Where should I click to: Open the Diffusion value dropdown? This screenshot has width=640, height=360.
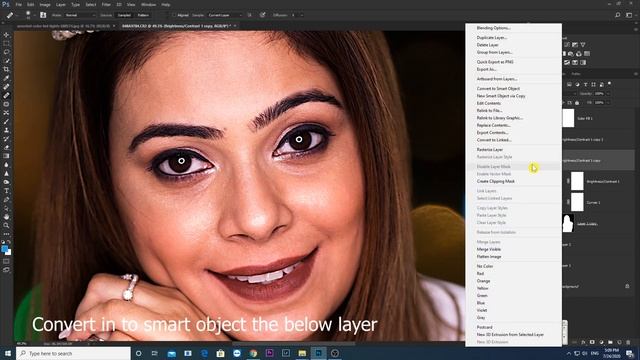(302, 15)
